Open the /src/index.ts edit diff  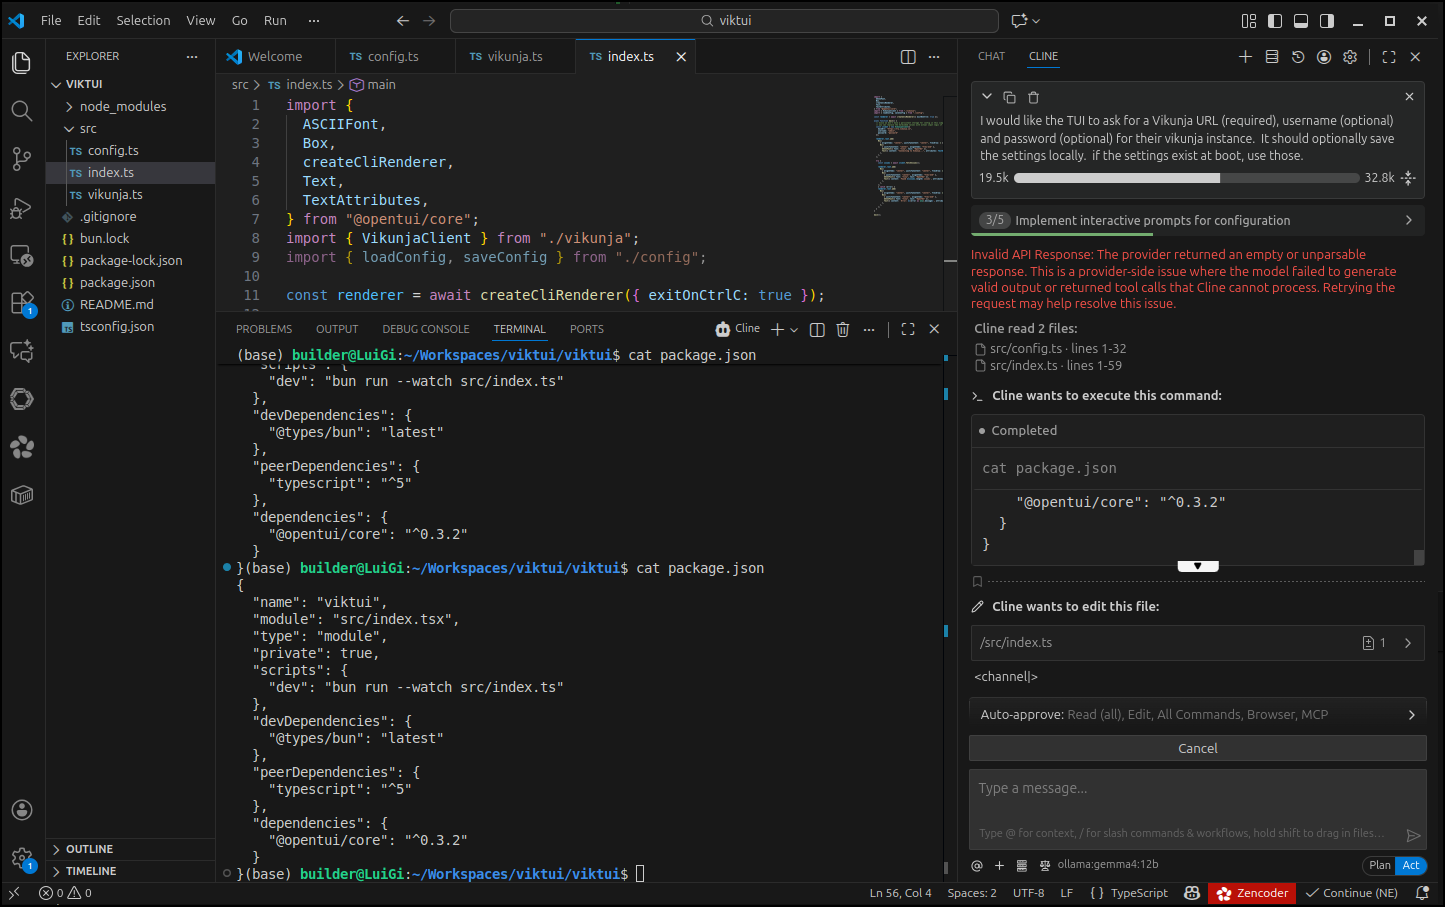1197,643
